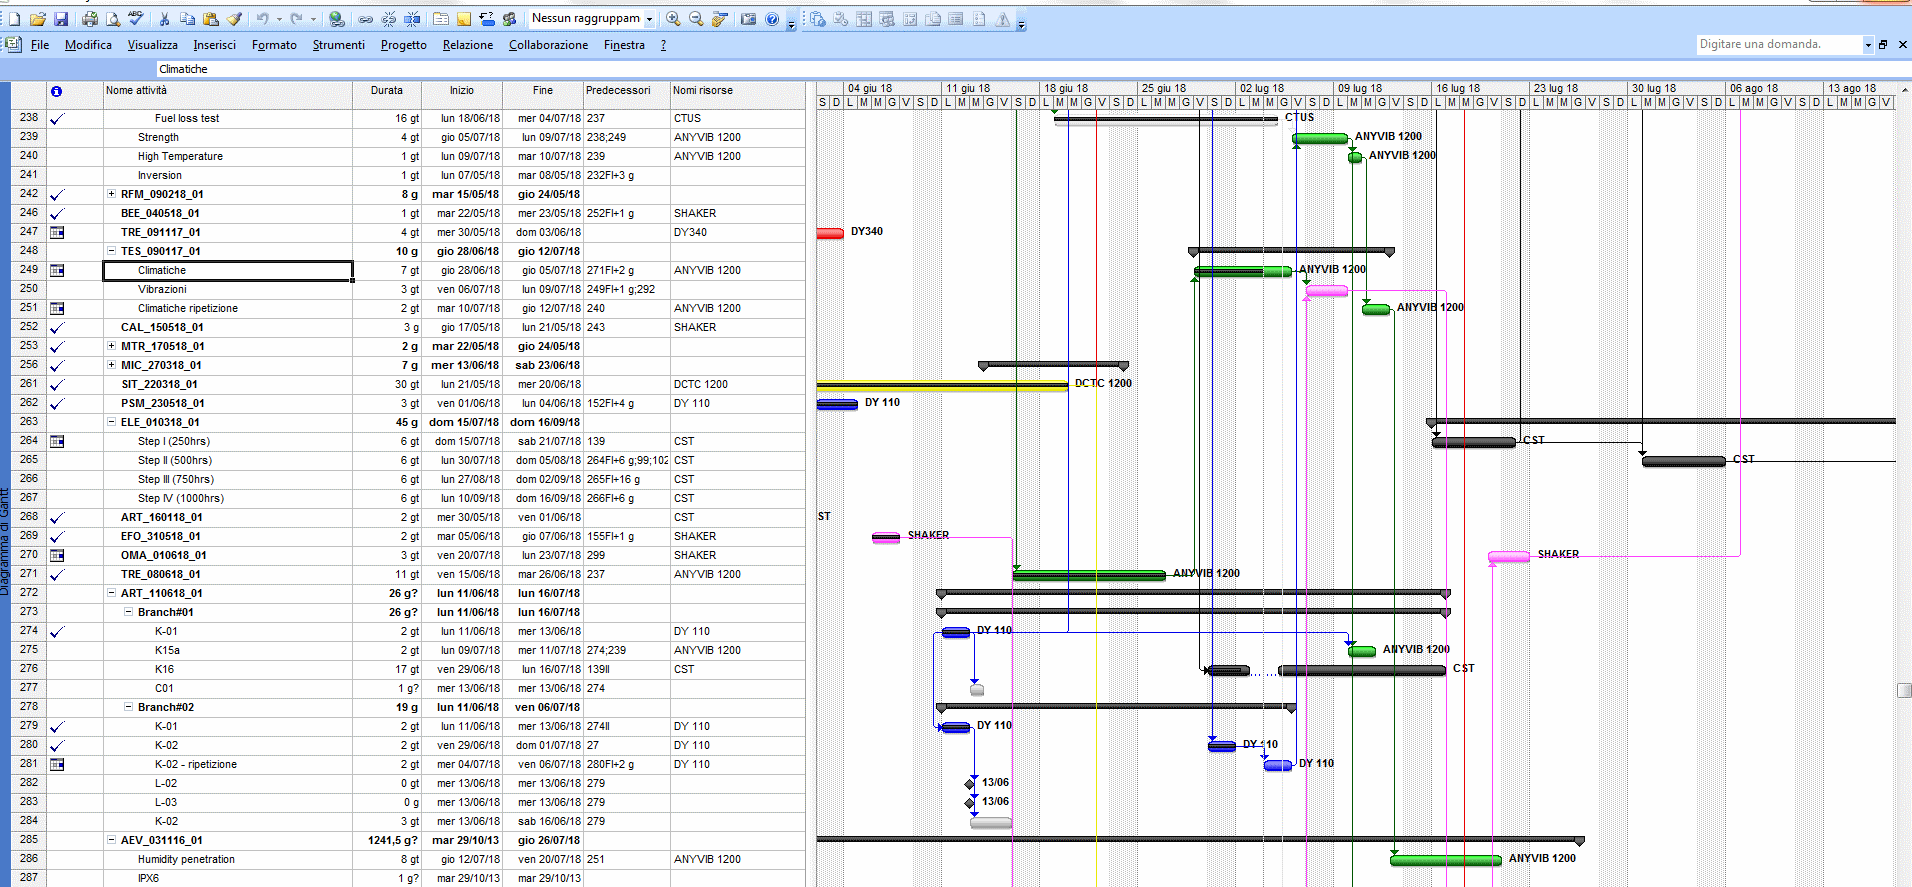The width and height of the screenshot is (1912, 887).
Task: Click the Zoom In magnifier icon
Action: (674, 19)
